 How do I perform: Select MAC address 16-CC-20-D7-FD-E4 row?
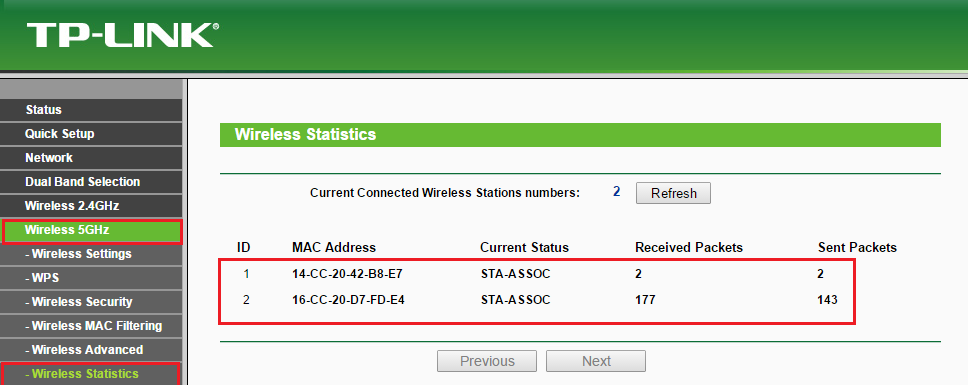(537, 300)
